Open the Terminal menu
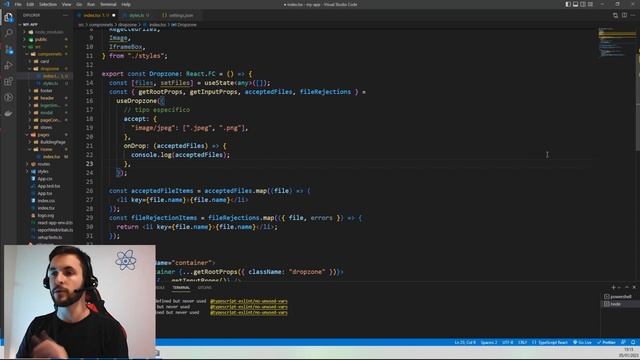The width and height of the screenshot is (640, 360). point(108,4)
